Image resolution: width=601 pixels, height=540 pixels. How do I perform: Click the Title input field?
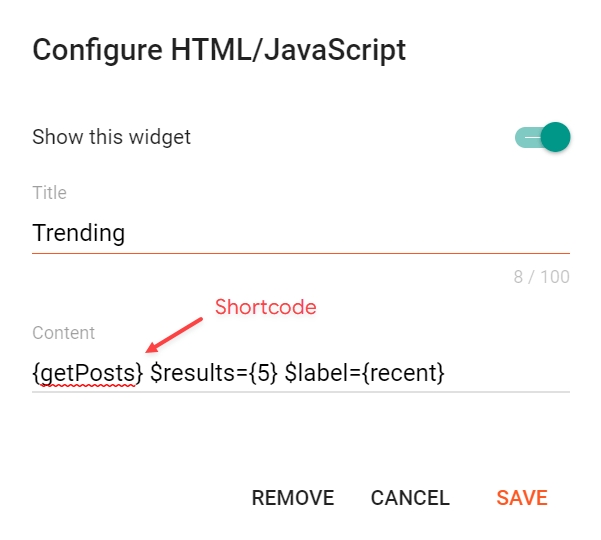(x=300, y=234)
